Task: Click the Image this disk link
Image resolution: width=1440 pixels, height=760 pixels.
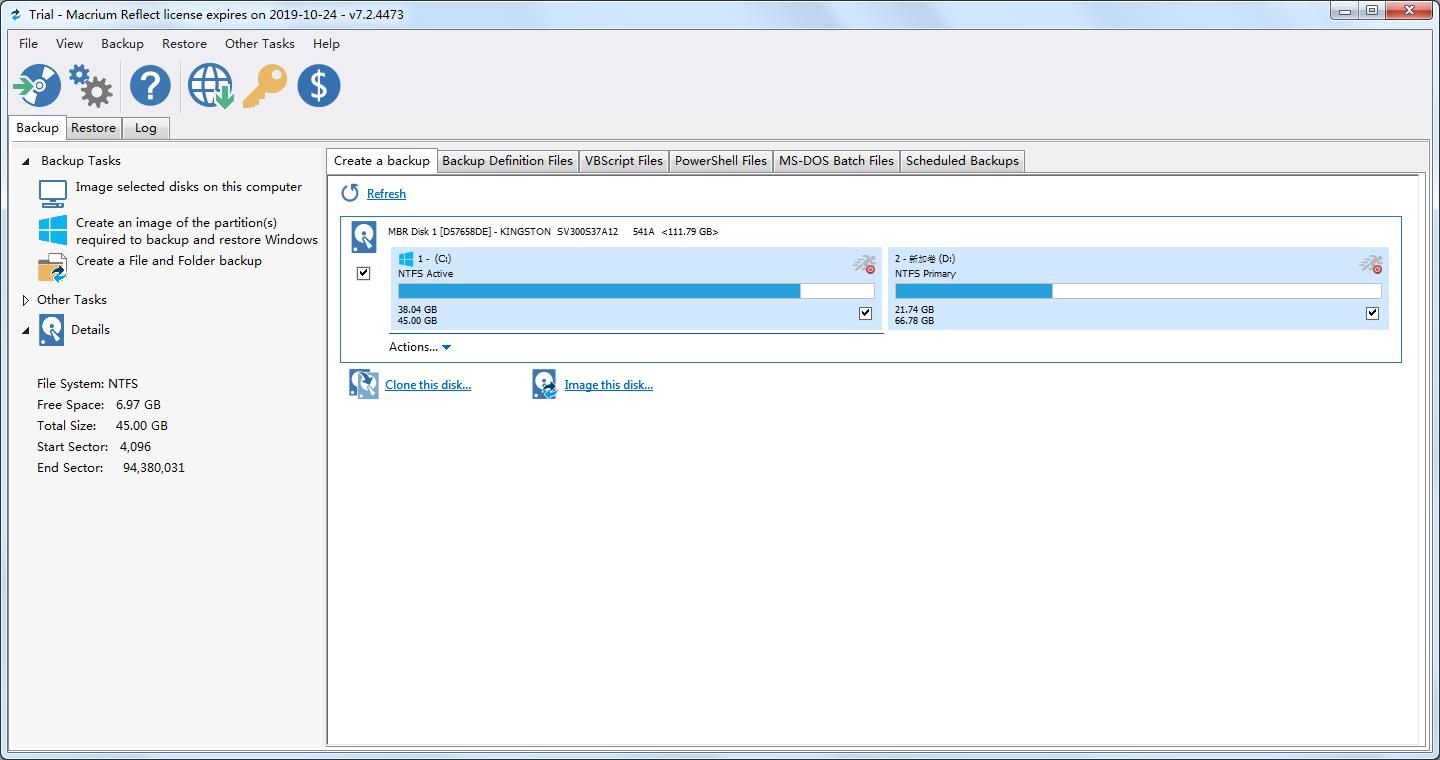Action: [608, 385]
